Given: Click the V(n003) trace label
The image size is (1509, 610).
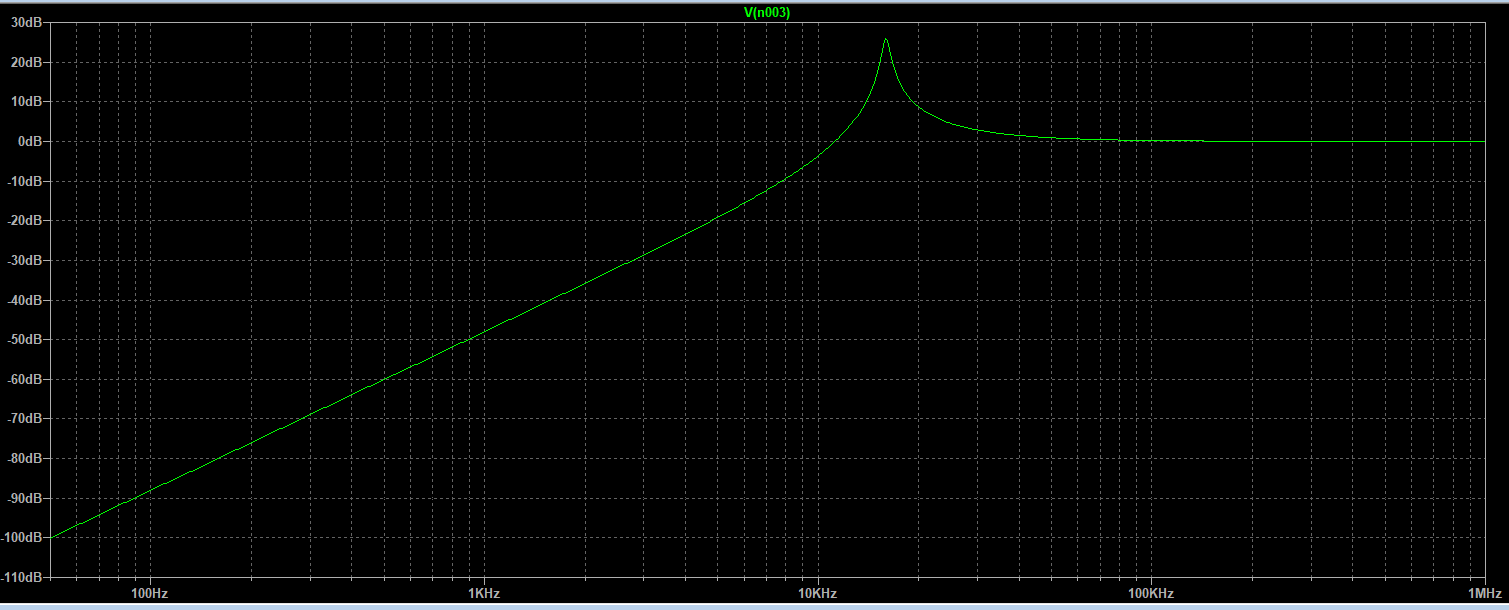Looking at the screenshot, I should point(768,12).
